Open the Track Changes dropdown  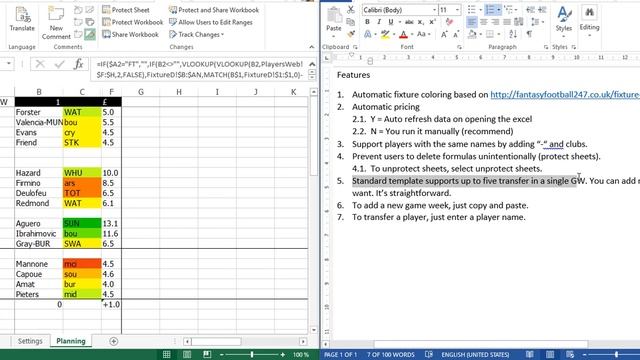[196, 34]
